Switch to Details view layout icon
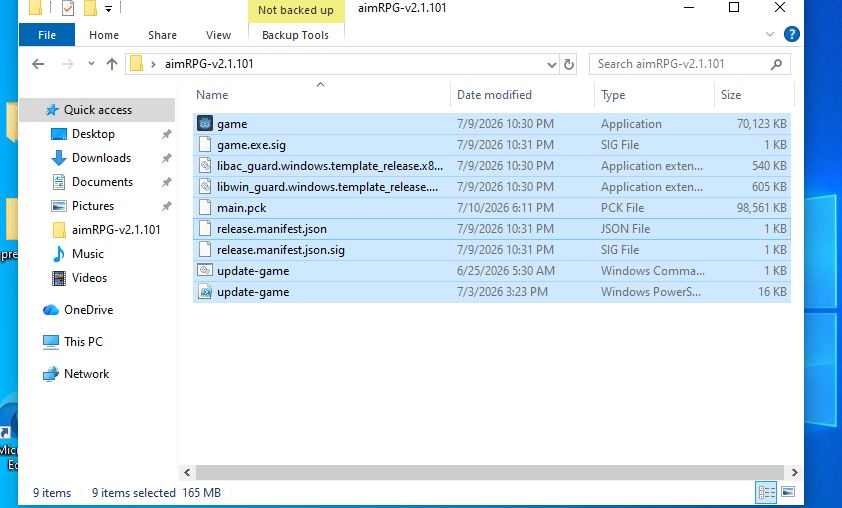Screen dimensions: 842x508 766,492
